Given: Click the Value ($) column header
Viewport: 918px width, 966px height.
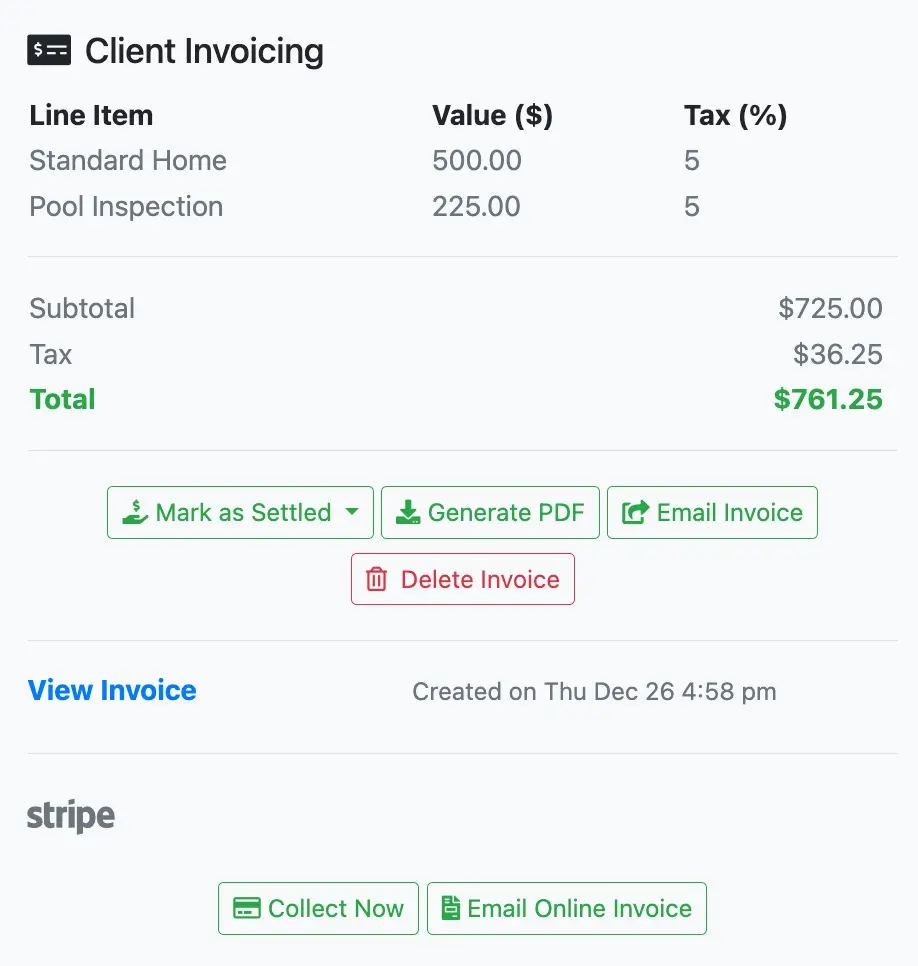Looking at the screenshot, I should [492, 115].
